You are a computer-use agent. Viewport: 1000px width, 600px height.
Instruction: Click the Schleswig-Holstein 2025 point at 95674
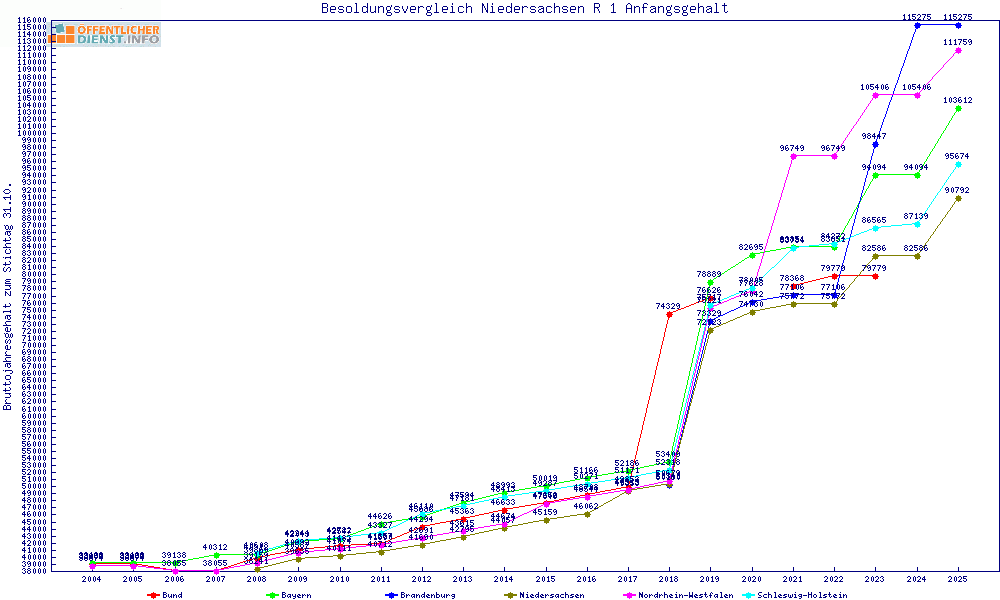click(959, 164)
